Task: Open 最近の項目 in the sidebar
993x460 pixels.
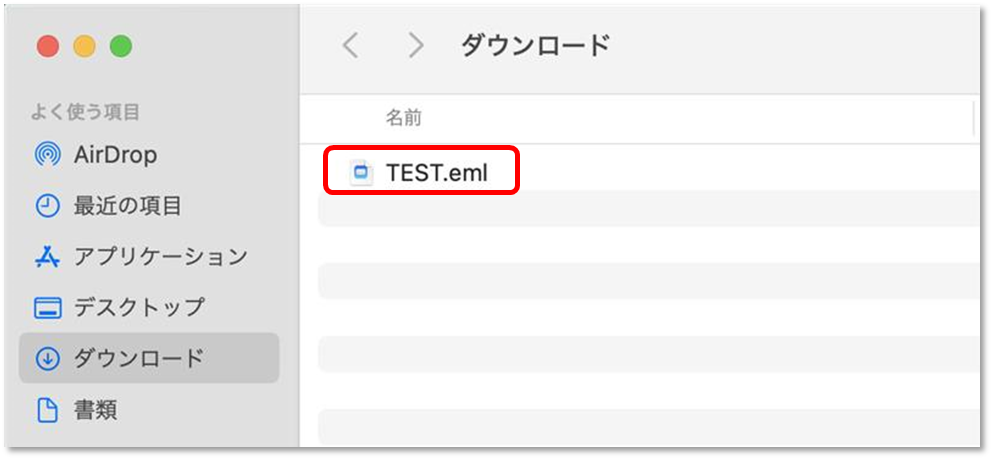Action: point(127,206)
